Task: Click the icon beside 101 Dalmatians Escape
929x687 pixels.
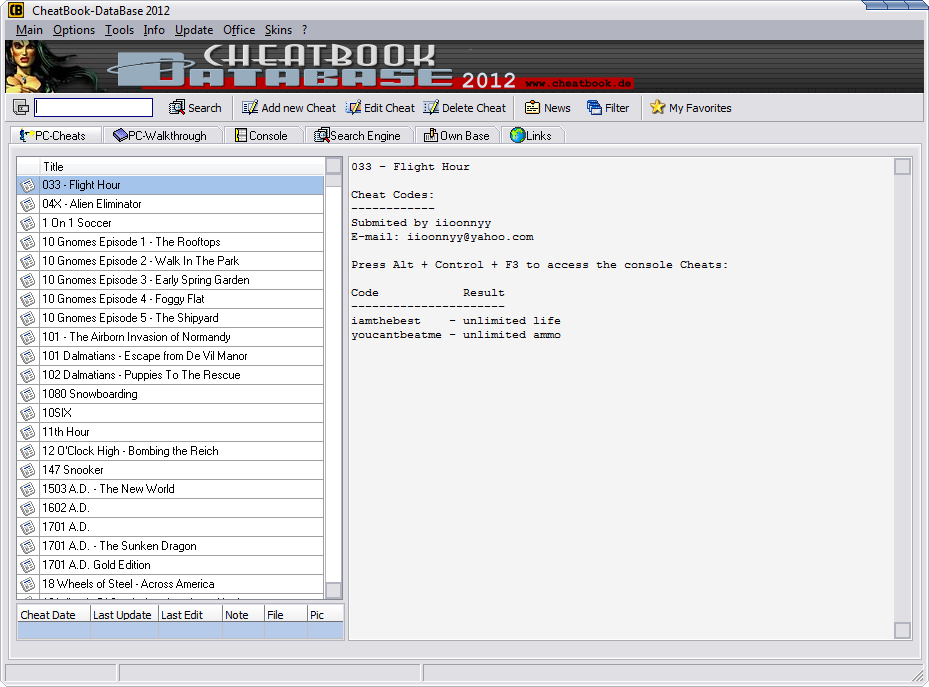Action: [28, 356]
